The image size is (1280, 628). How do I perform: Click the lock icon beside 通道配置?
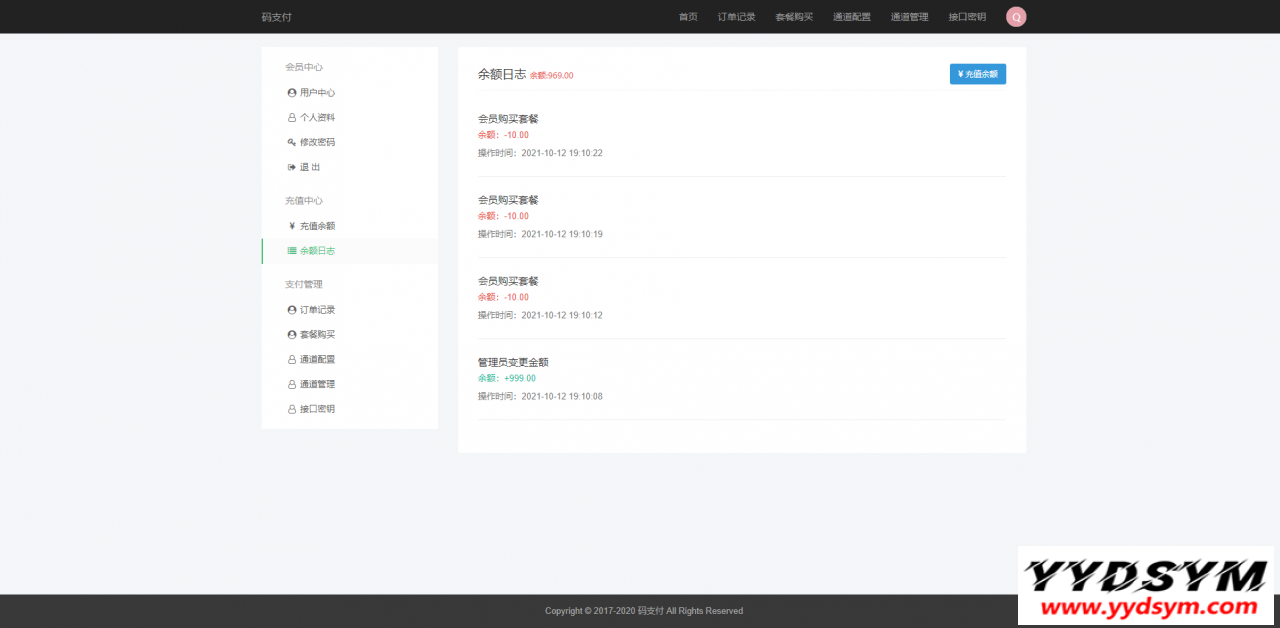[292, 360]
